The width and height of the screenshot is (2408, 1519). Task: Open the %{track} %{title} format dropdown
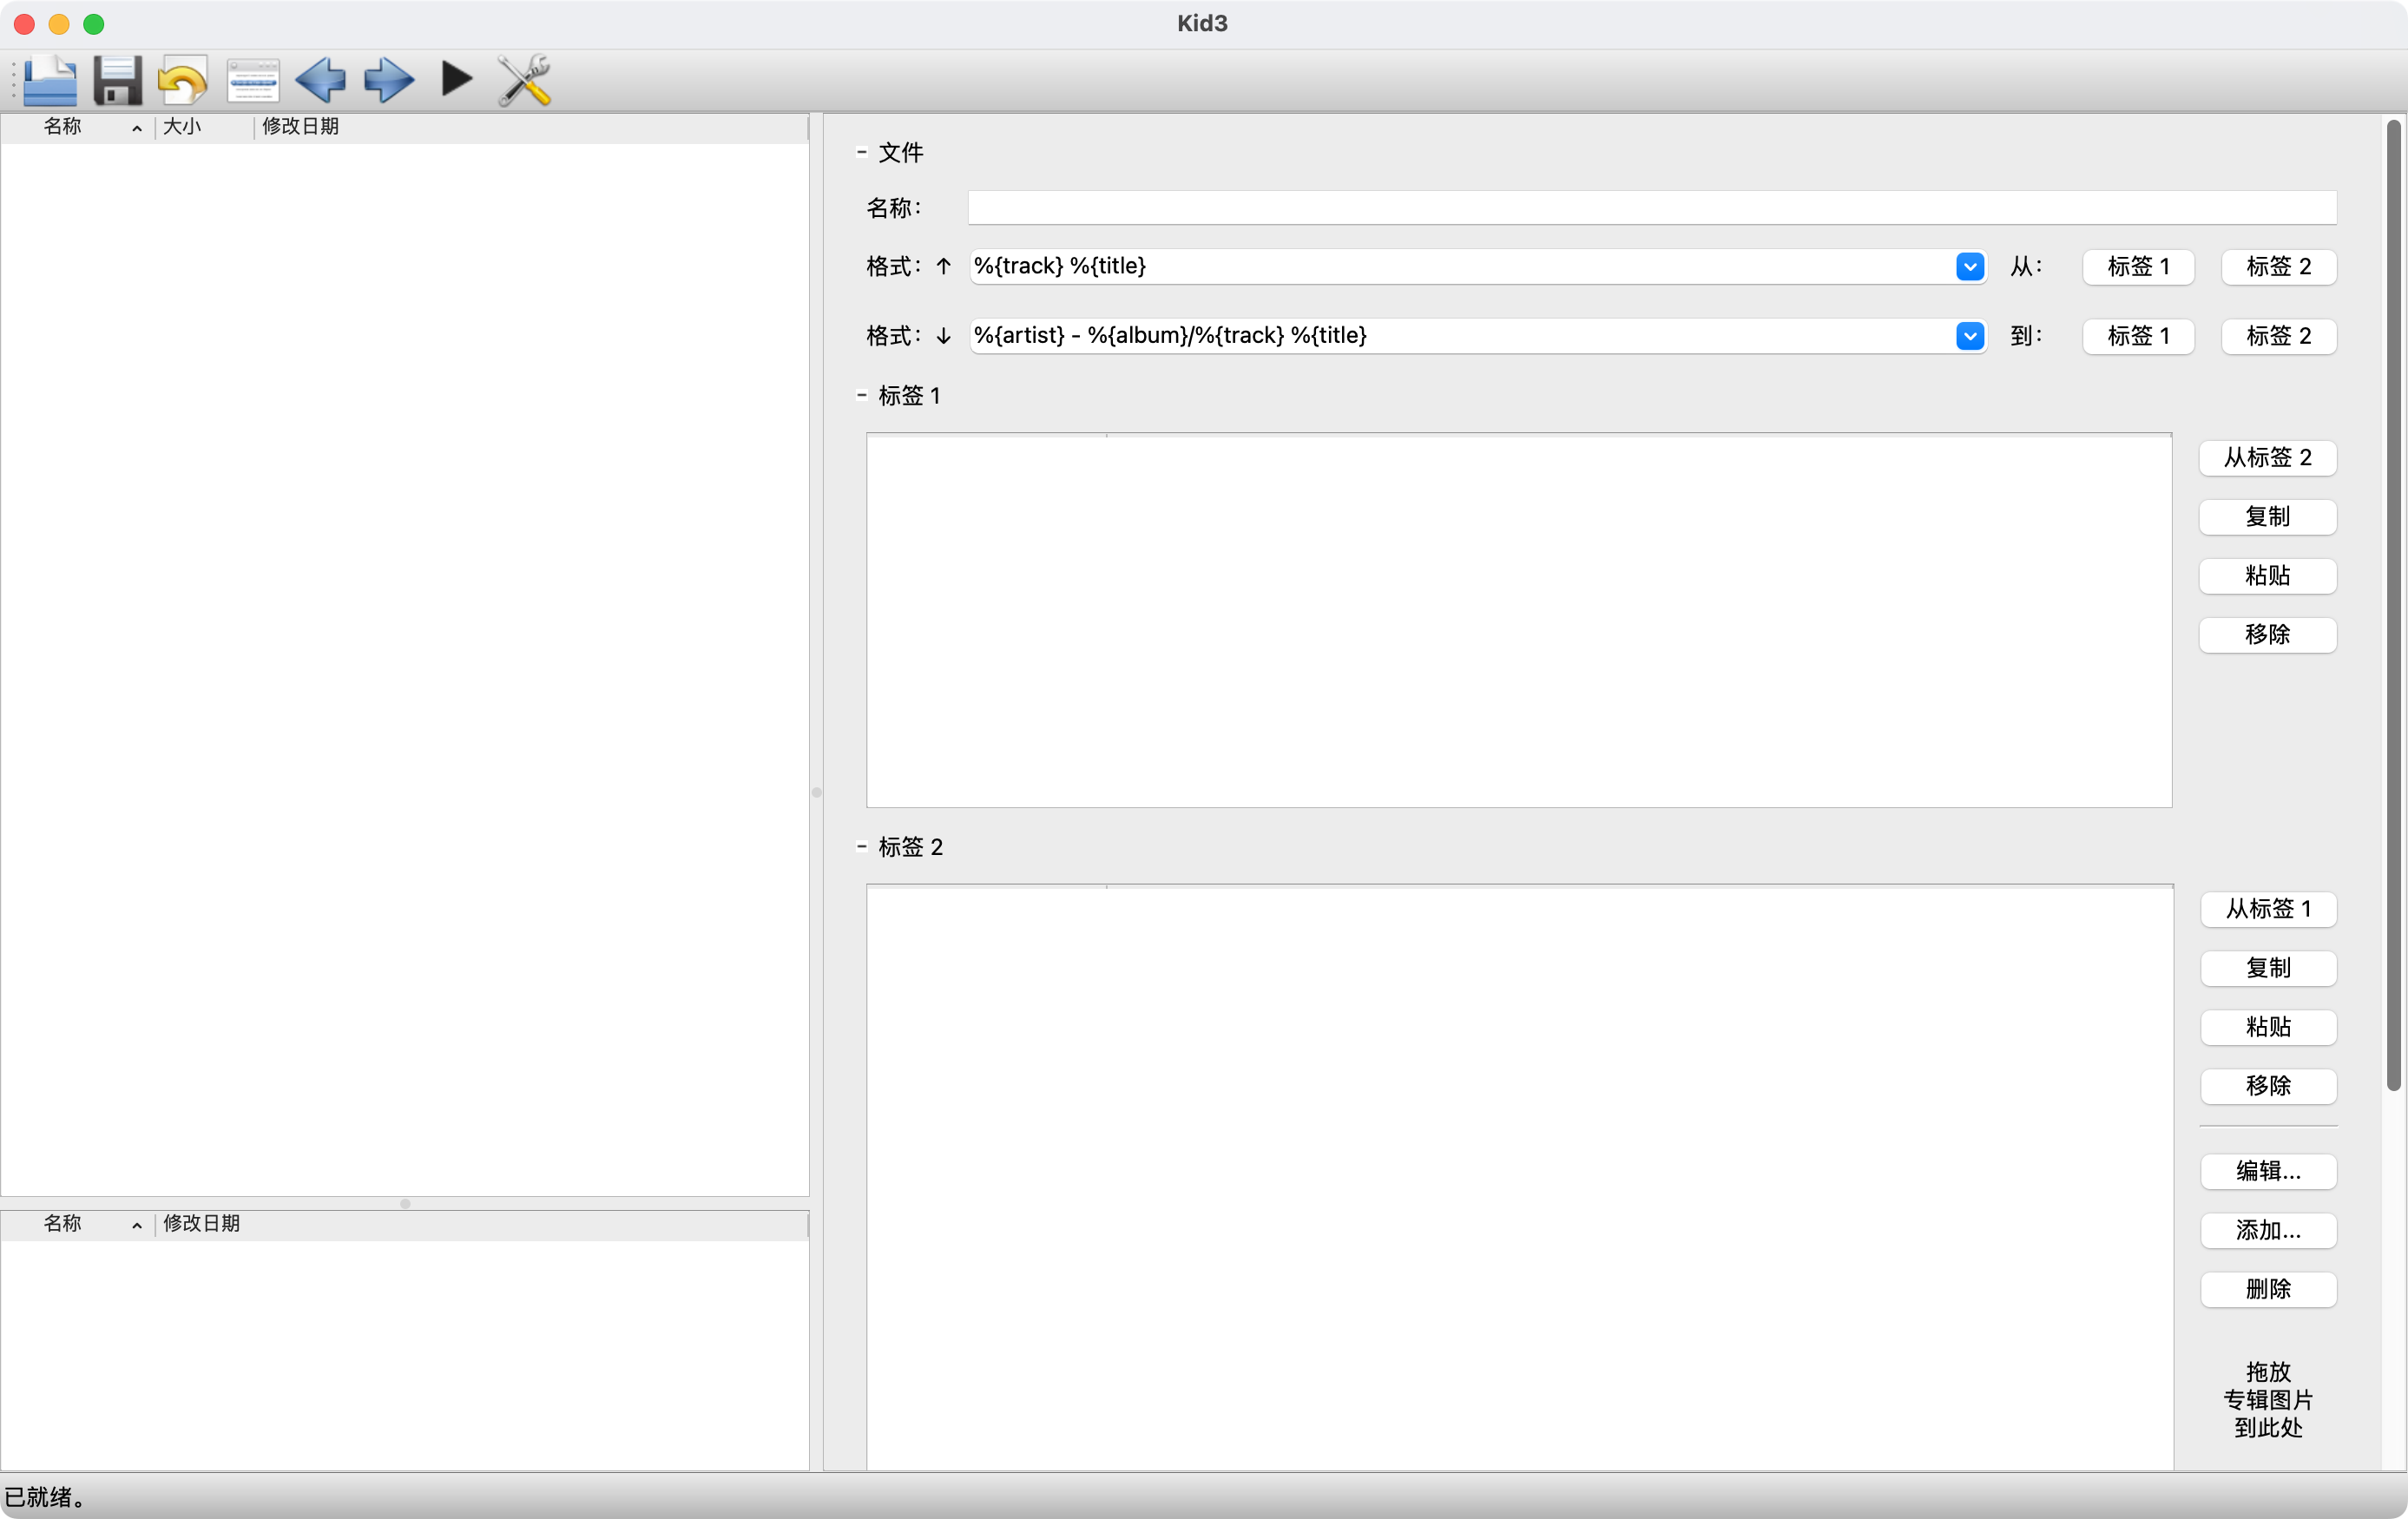point(1969,266)
